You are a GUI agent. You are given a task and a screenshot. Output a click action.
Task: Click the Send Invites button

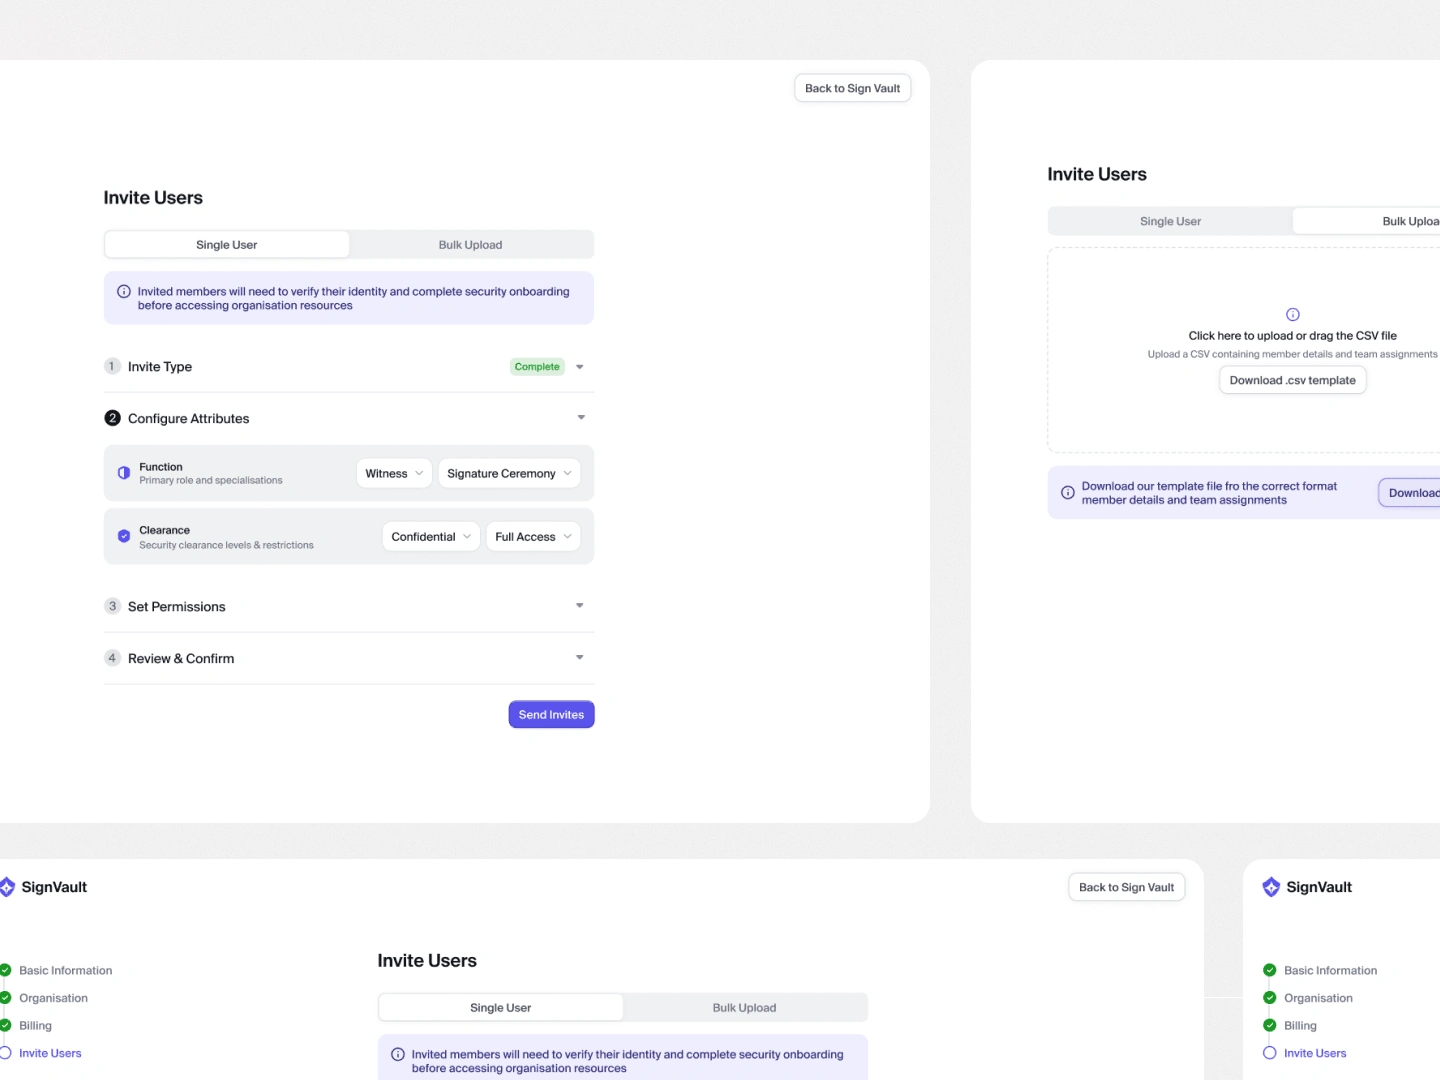click(551, 715)
